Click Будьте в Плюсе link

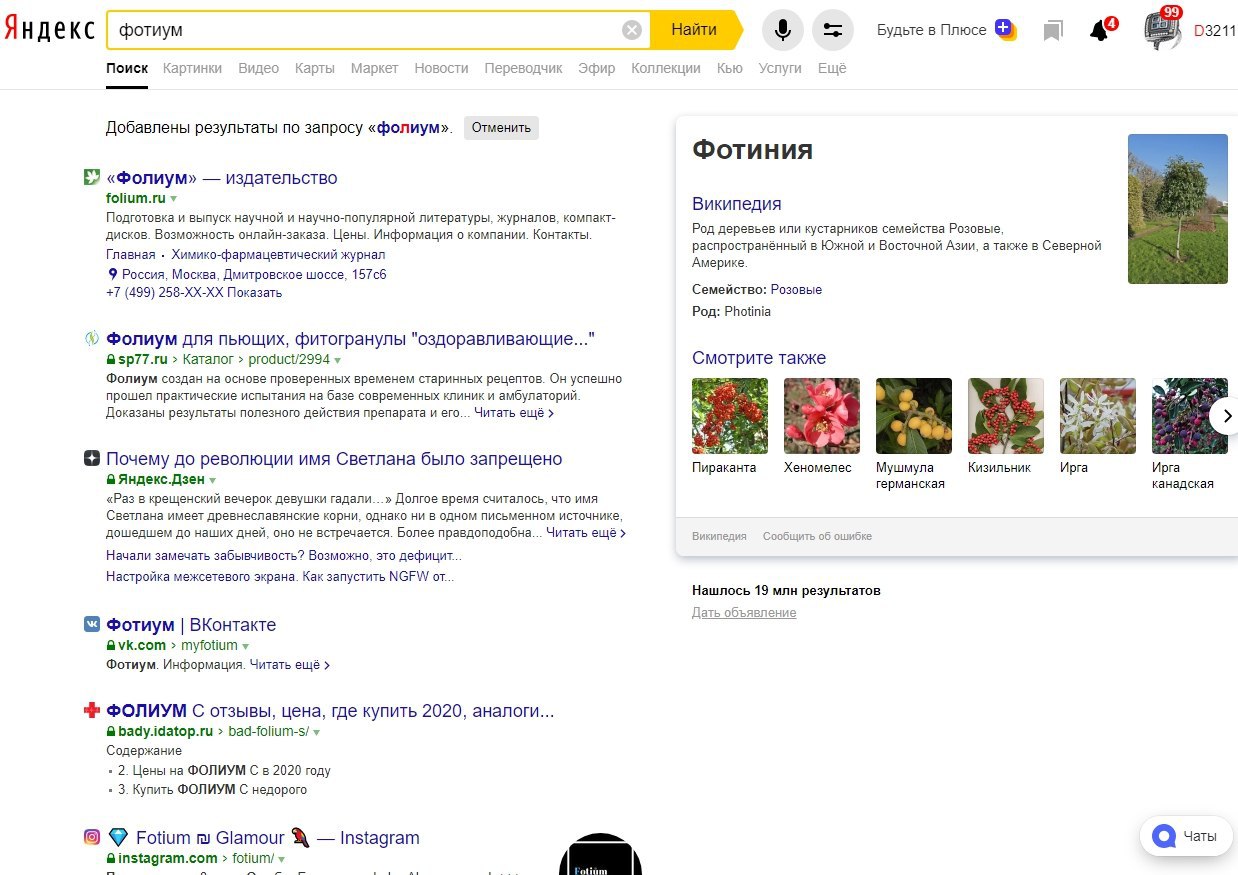point(932,30)
